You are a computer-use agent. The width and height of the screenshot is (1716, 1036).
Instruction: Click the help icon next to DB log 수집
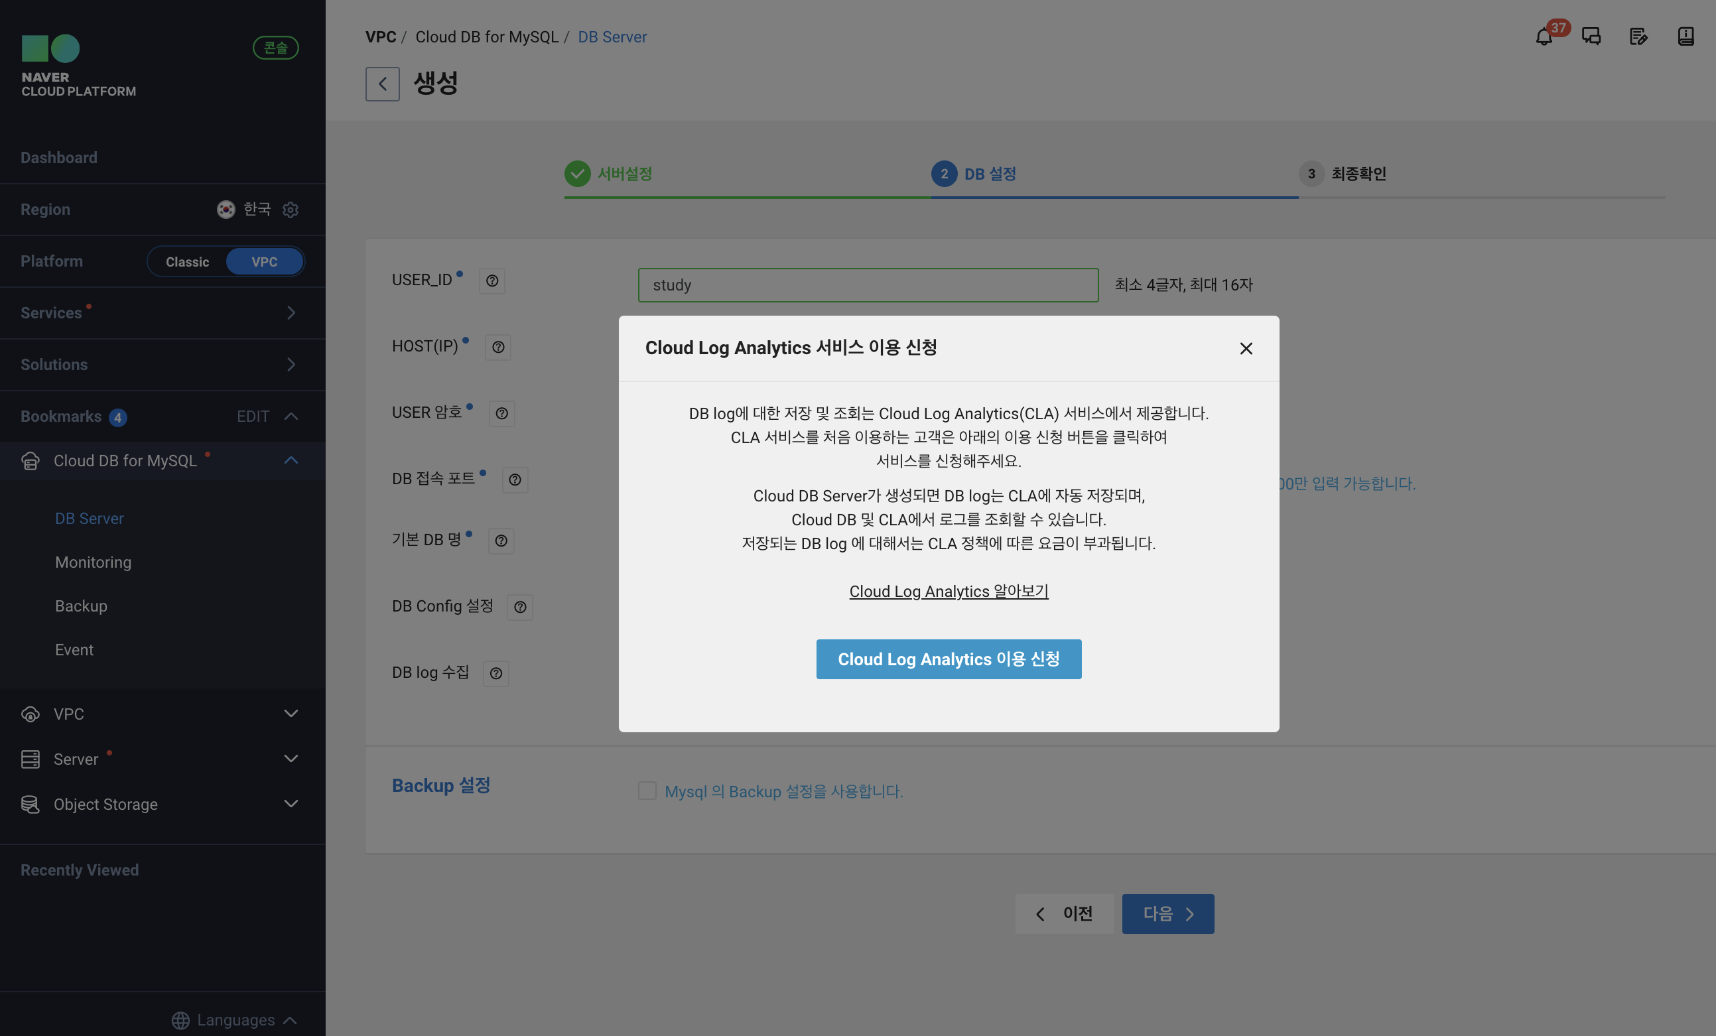pos(496,673)
